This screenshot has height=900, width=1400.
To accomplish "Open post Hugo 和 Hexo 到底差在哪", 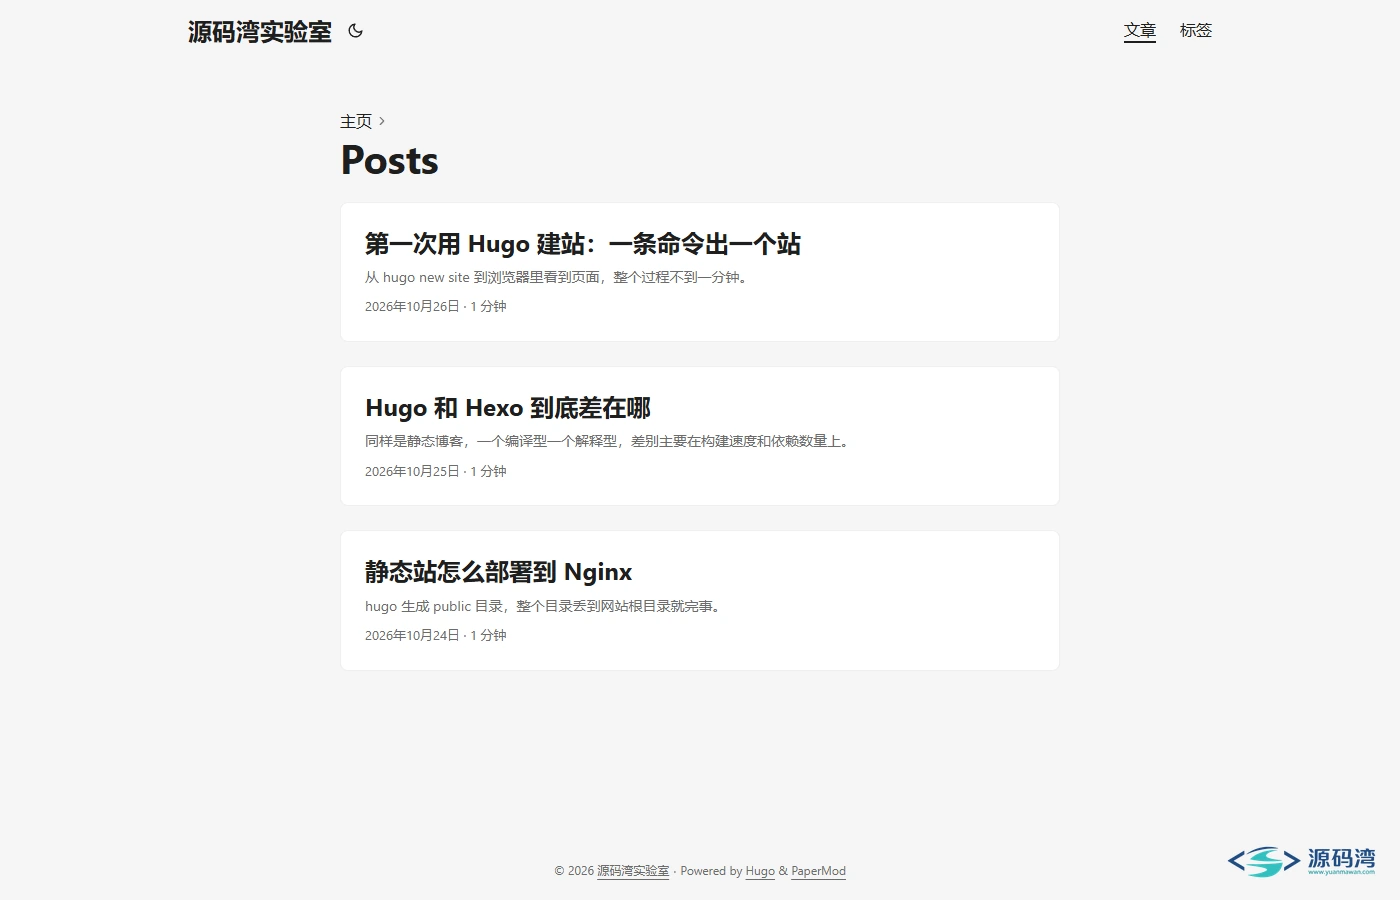I will click(508, 408).
